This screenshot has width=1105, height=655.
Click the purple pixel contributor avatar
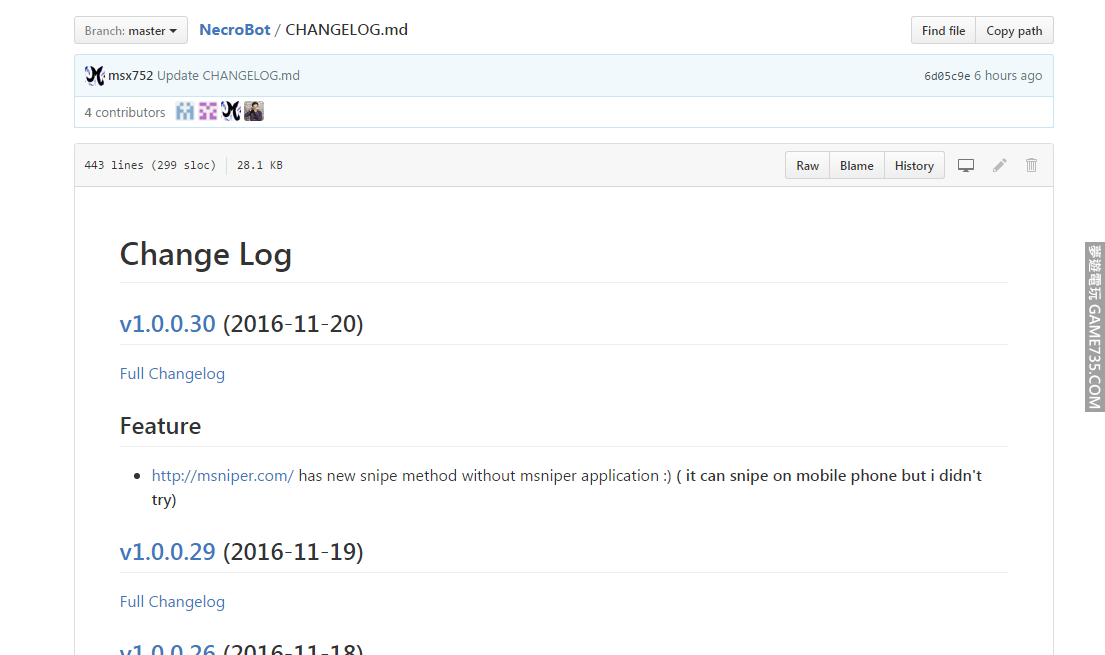point(208,112)
